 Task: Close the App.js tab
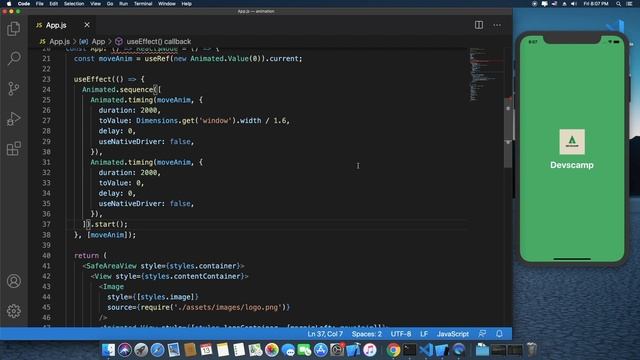[x=87, y=25]
